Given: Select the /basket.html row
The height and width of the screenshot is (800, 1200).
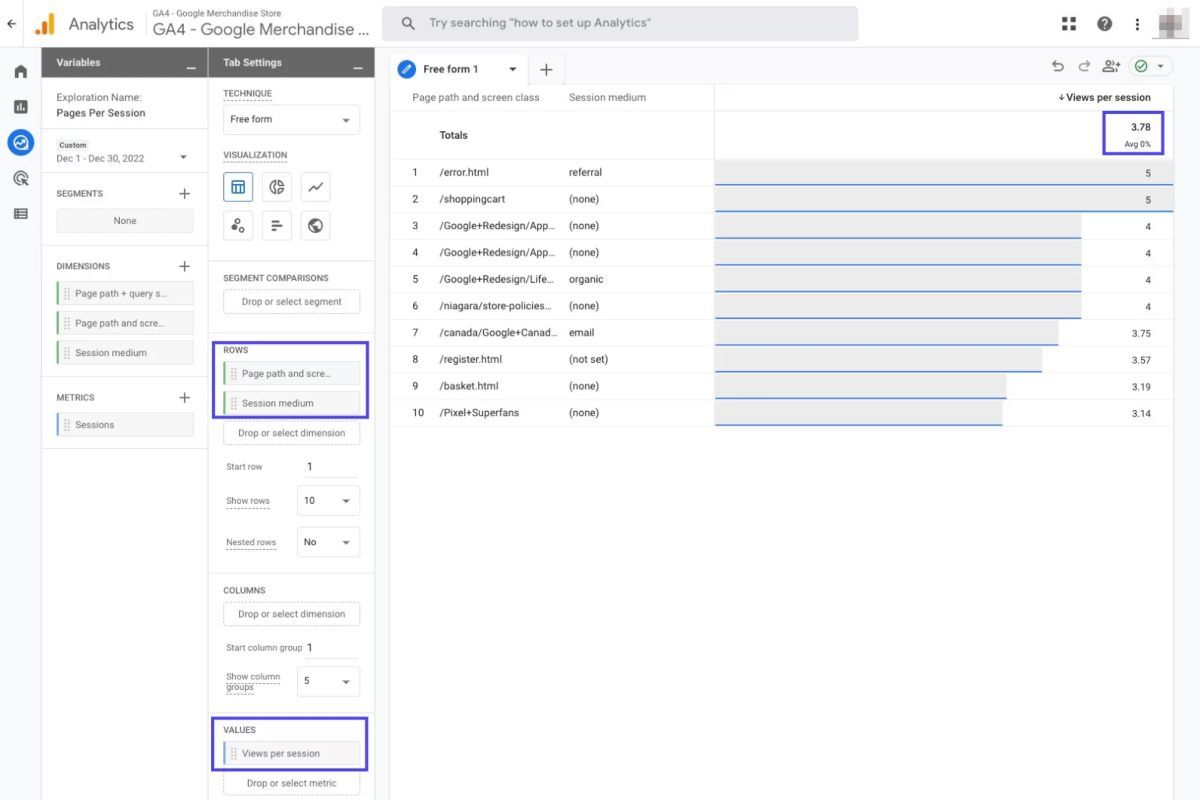Looking at the screenshot, I should [x=782, y=386].
